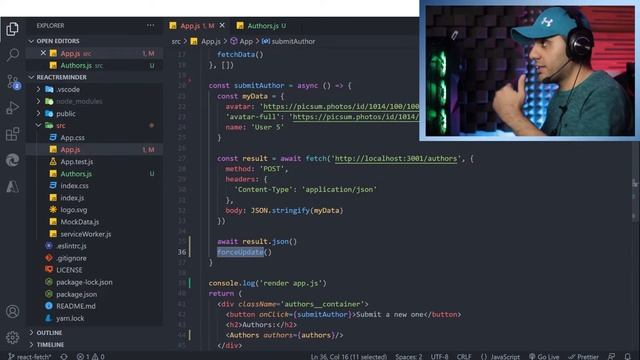The image size is (640, 360).
Task: Click the Synchronize Changes icon
Action: pos(64,356)
